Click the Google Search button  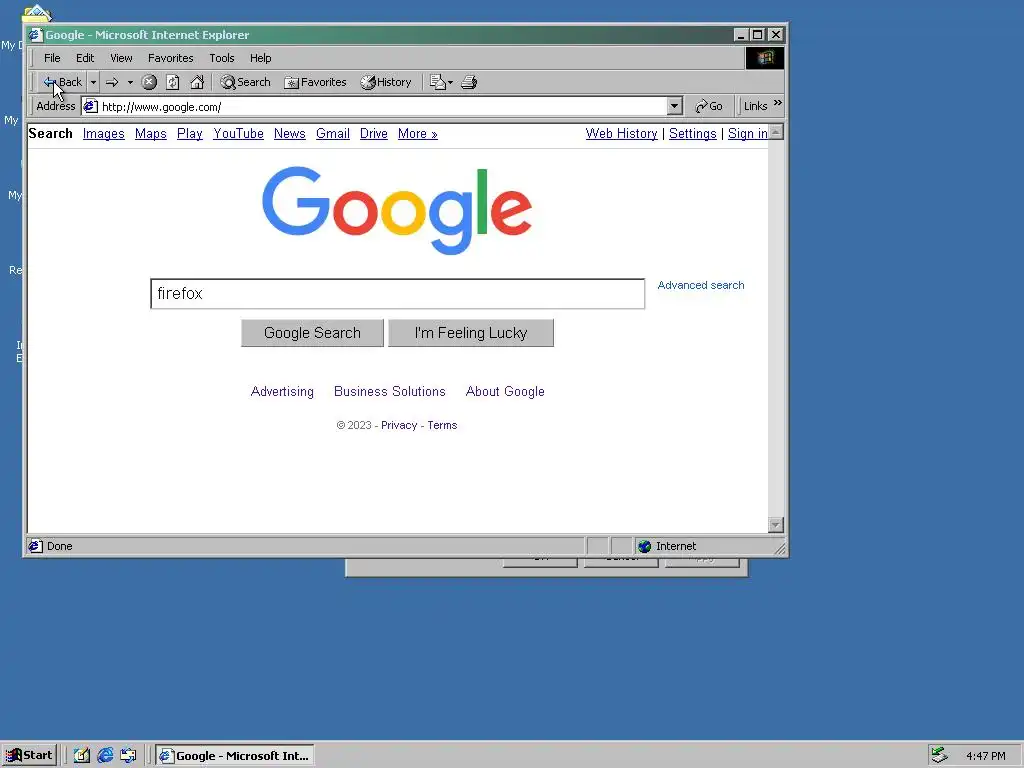point(312,332)
